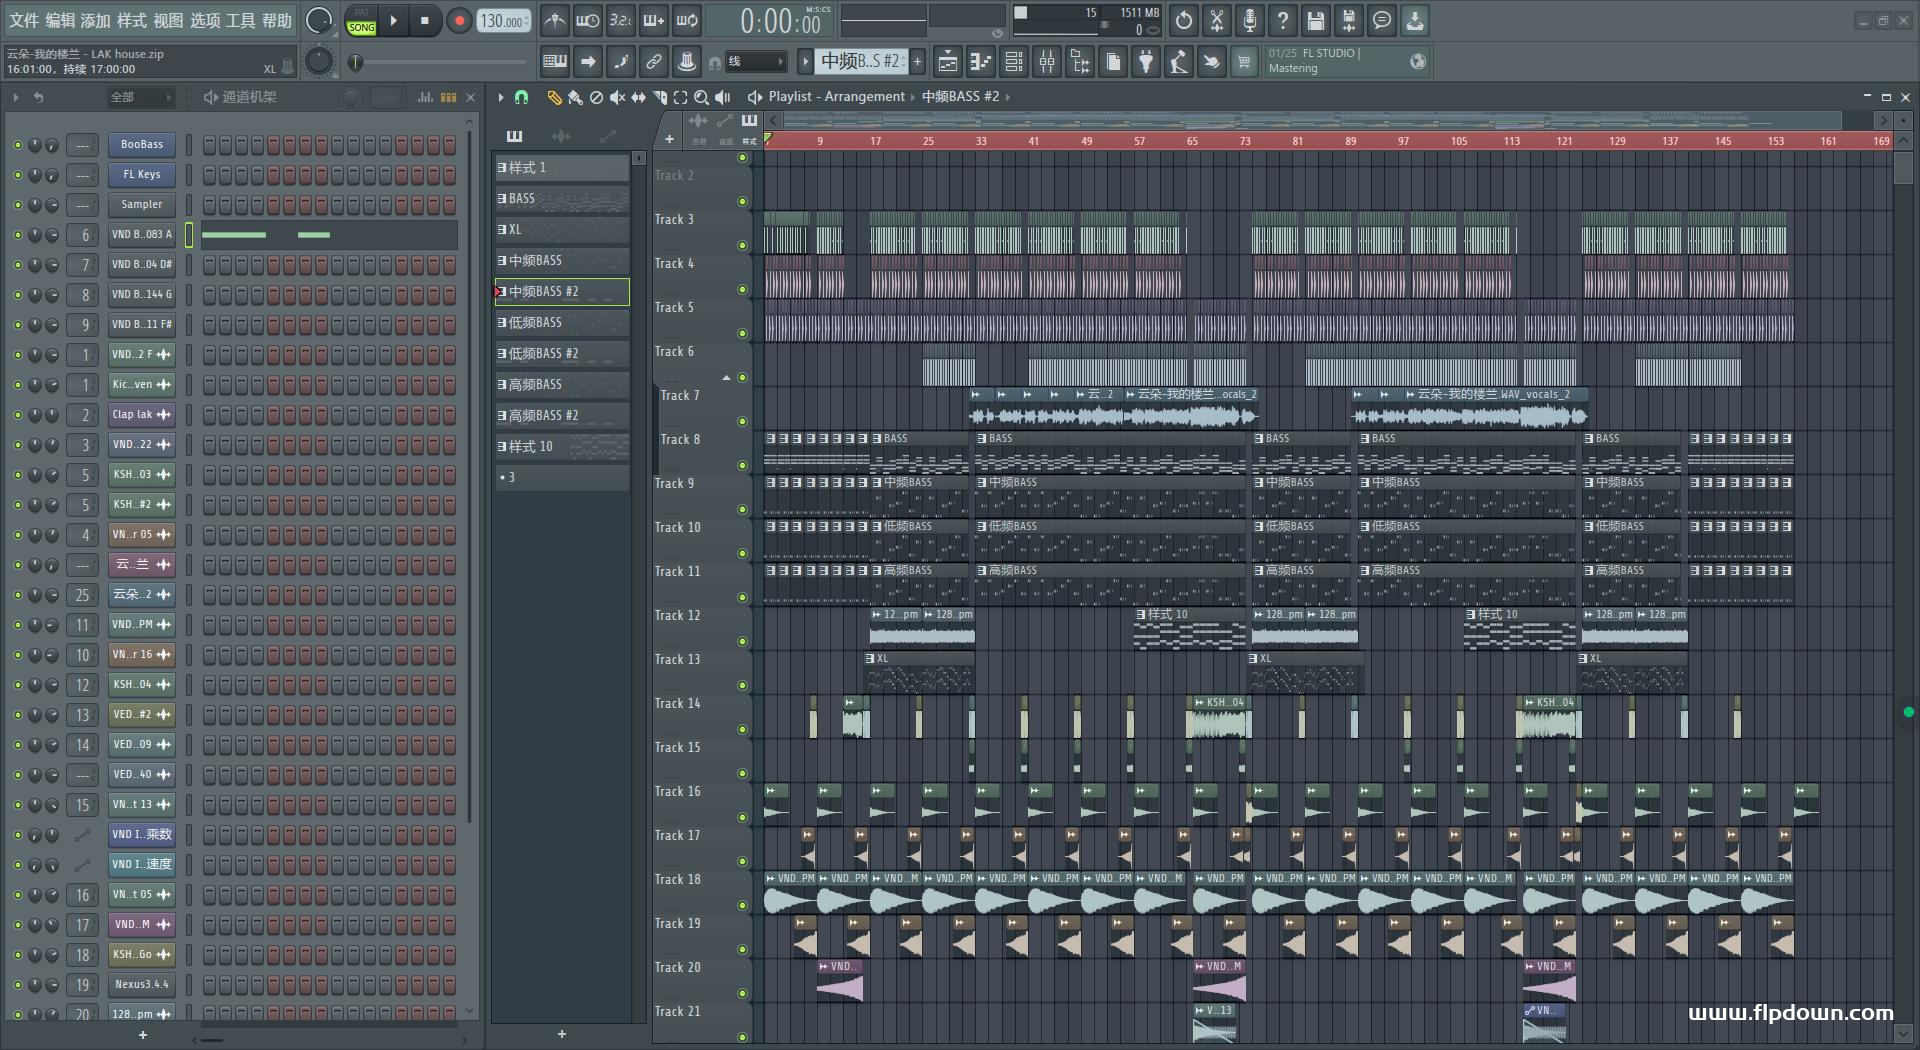Select the FL Keys channel button
Screen dimensions: 1920x1050
[142, 175]
